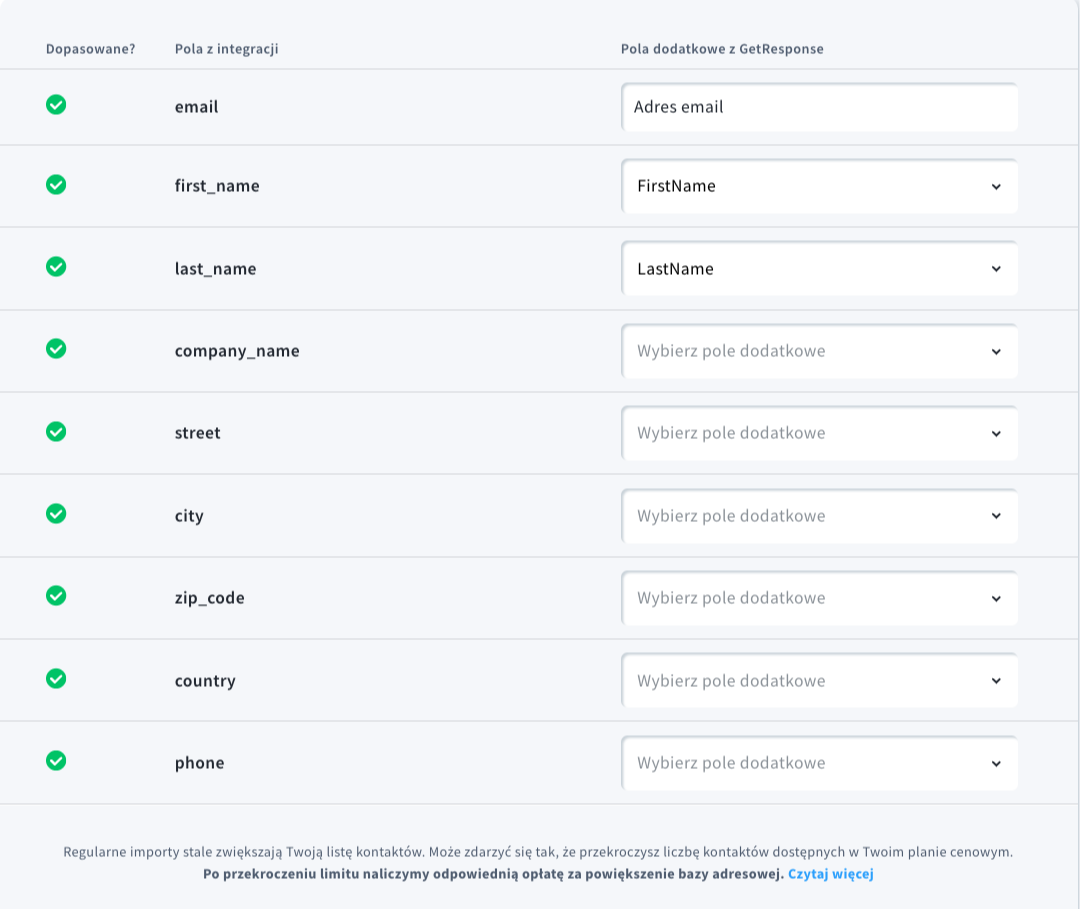
Task: Choose a custom field for company_name
Action: [x=819, y=351]
